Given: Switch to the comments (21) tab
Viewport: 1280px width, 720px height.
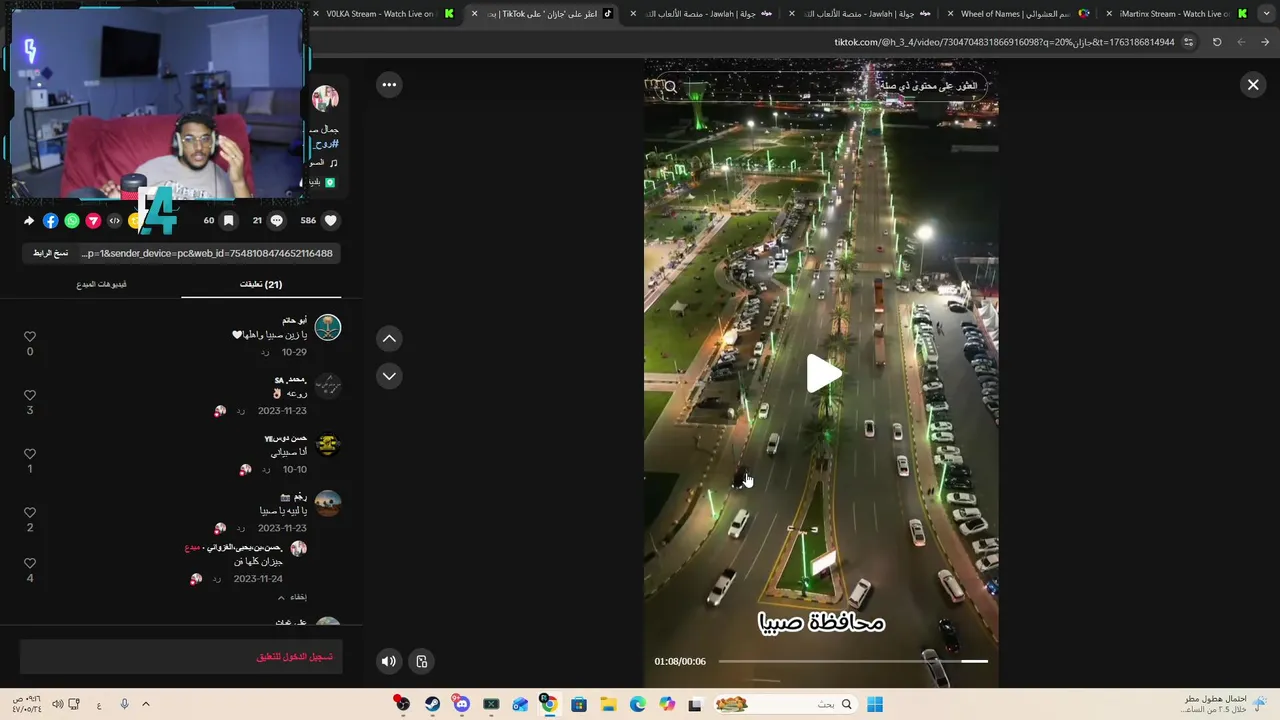Looking at the screenshot, I should click(x=261, y=284).
